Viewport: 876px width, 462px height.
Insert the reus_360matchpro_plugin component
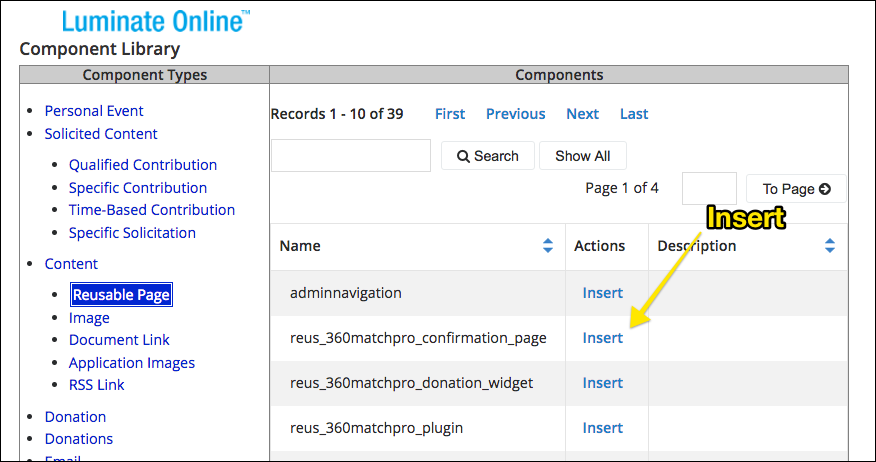pos(602,428)
